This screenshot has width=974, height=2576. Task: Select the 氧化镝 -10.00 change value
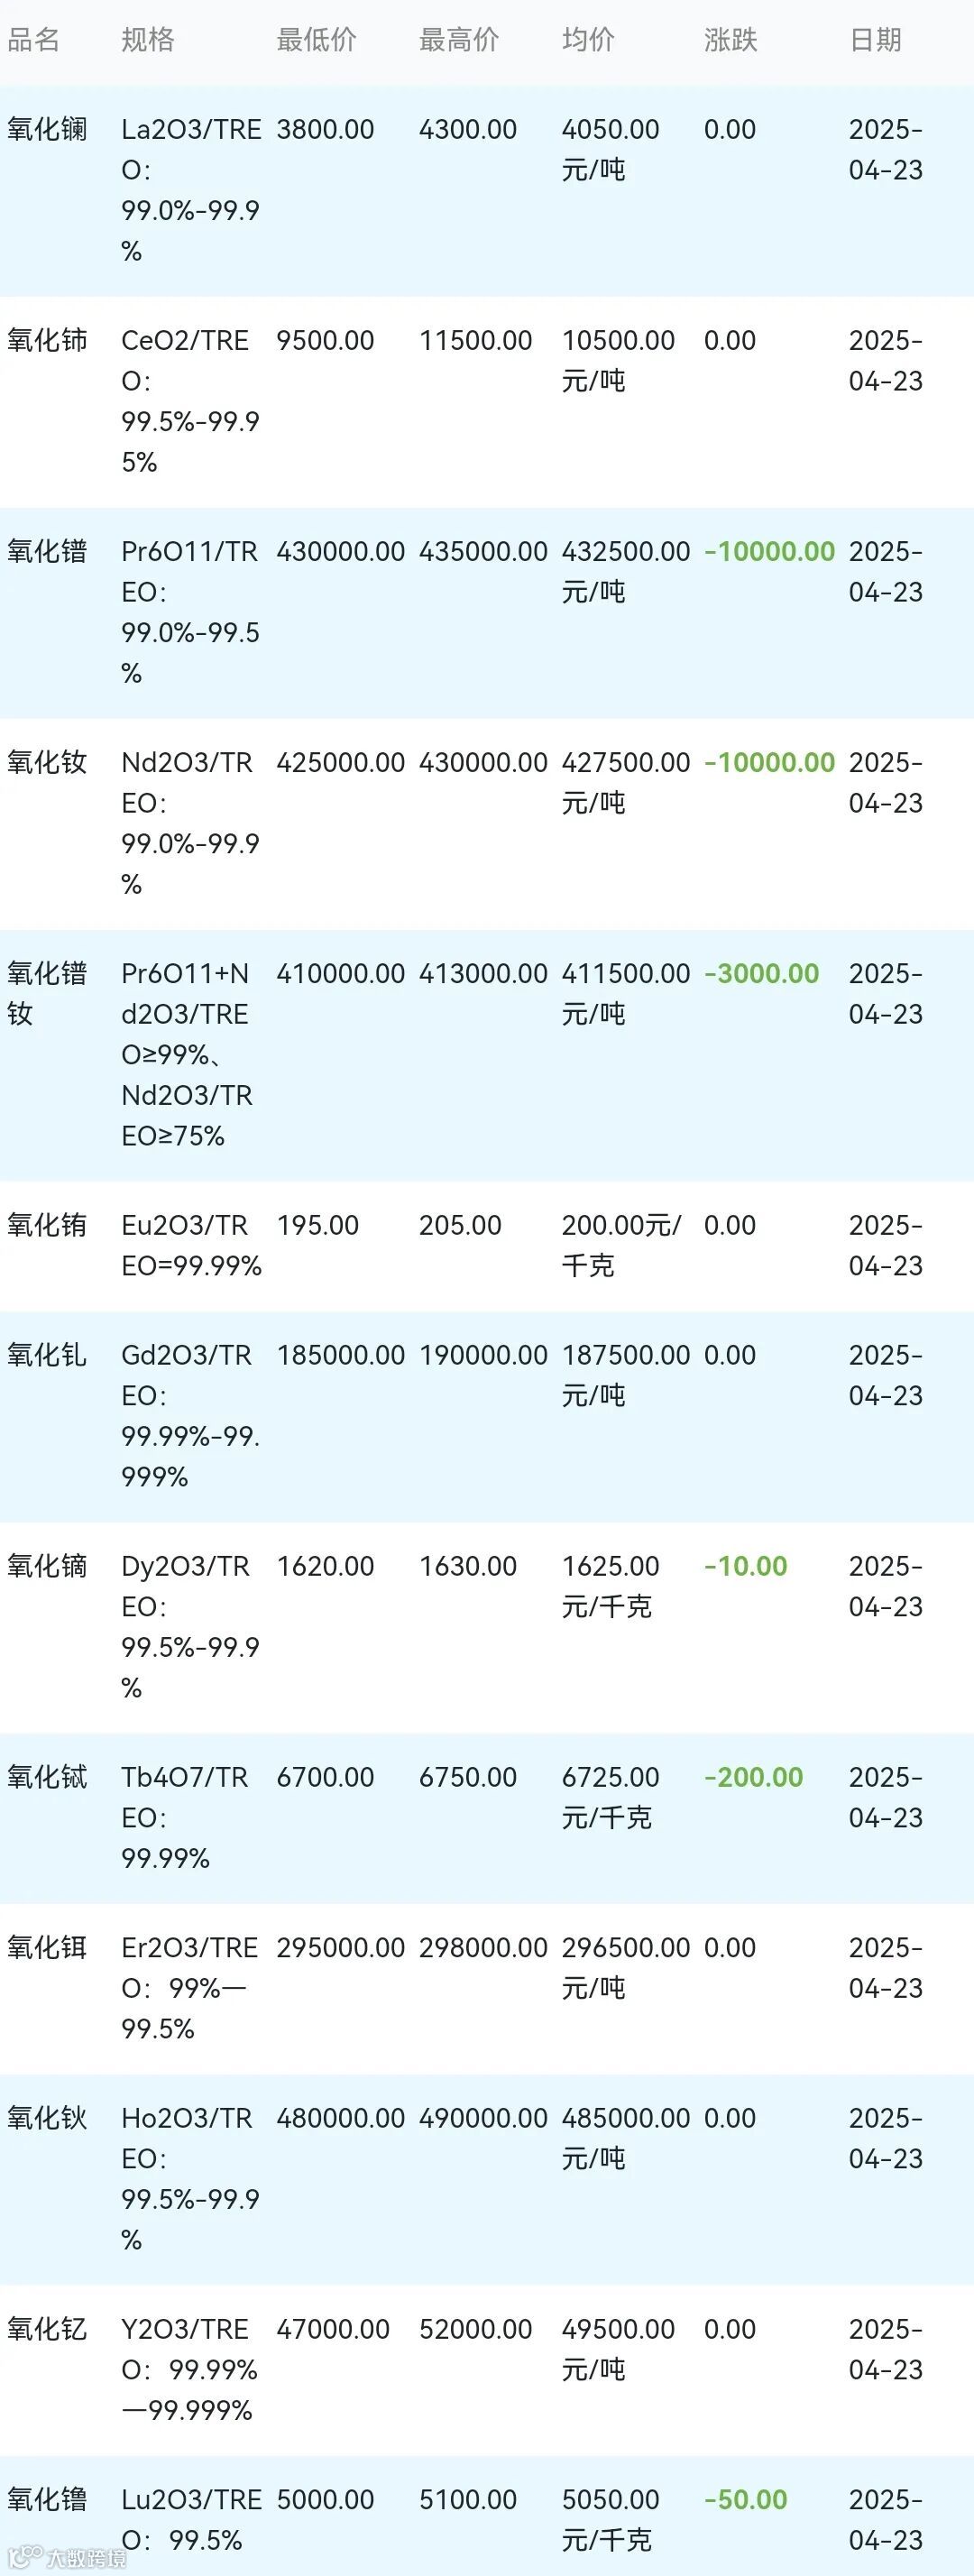click(x=745, y=1566)
